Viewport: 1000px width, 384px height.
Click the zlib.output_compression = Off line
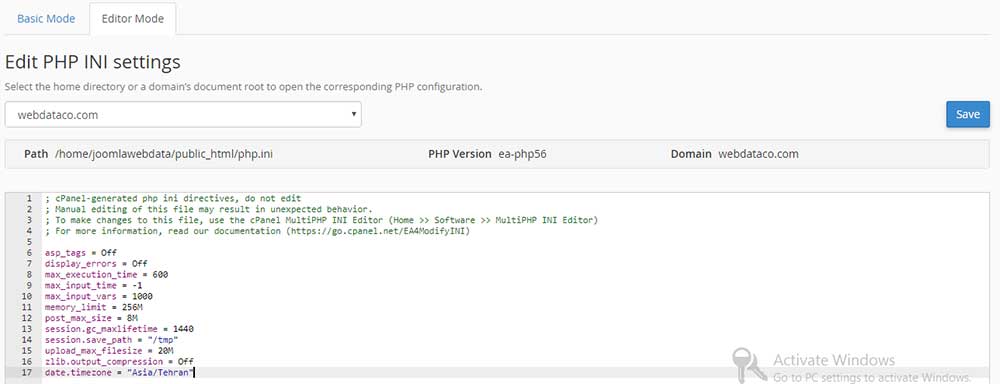coord(119,362)
